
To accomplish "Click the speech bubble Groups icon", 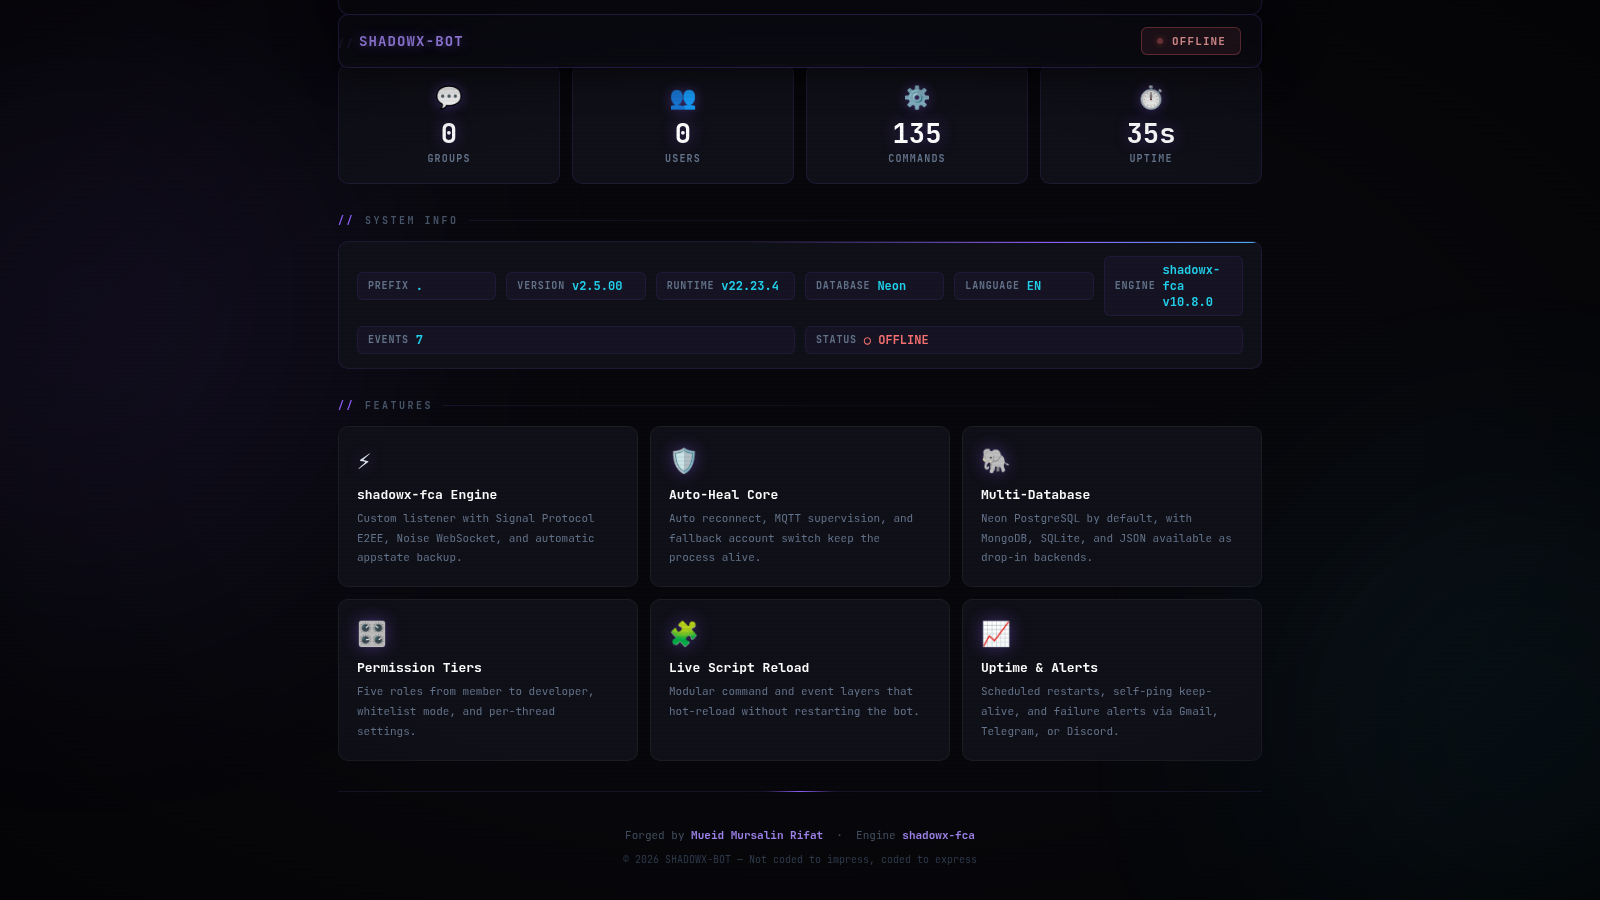I will [x=449, y=97].
